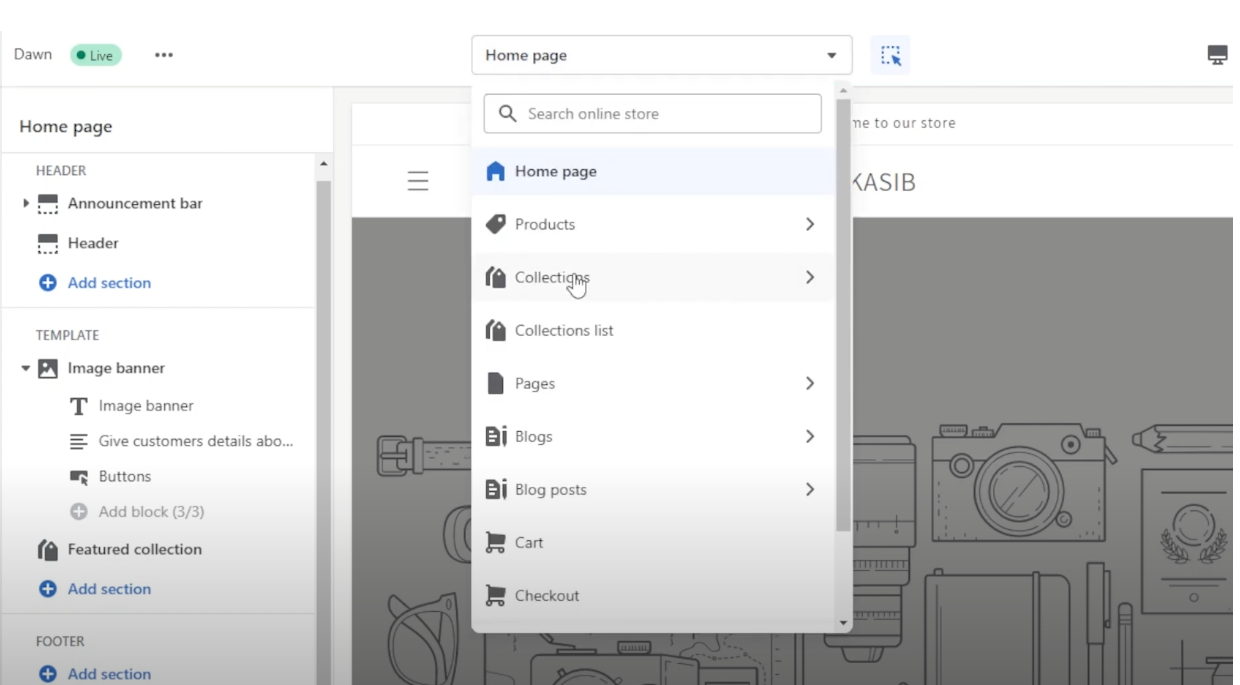1240x685 pixels.
Task: Expand the Announcement bar tree item
Action: 26,203
